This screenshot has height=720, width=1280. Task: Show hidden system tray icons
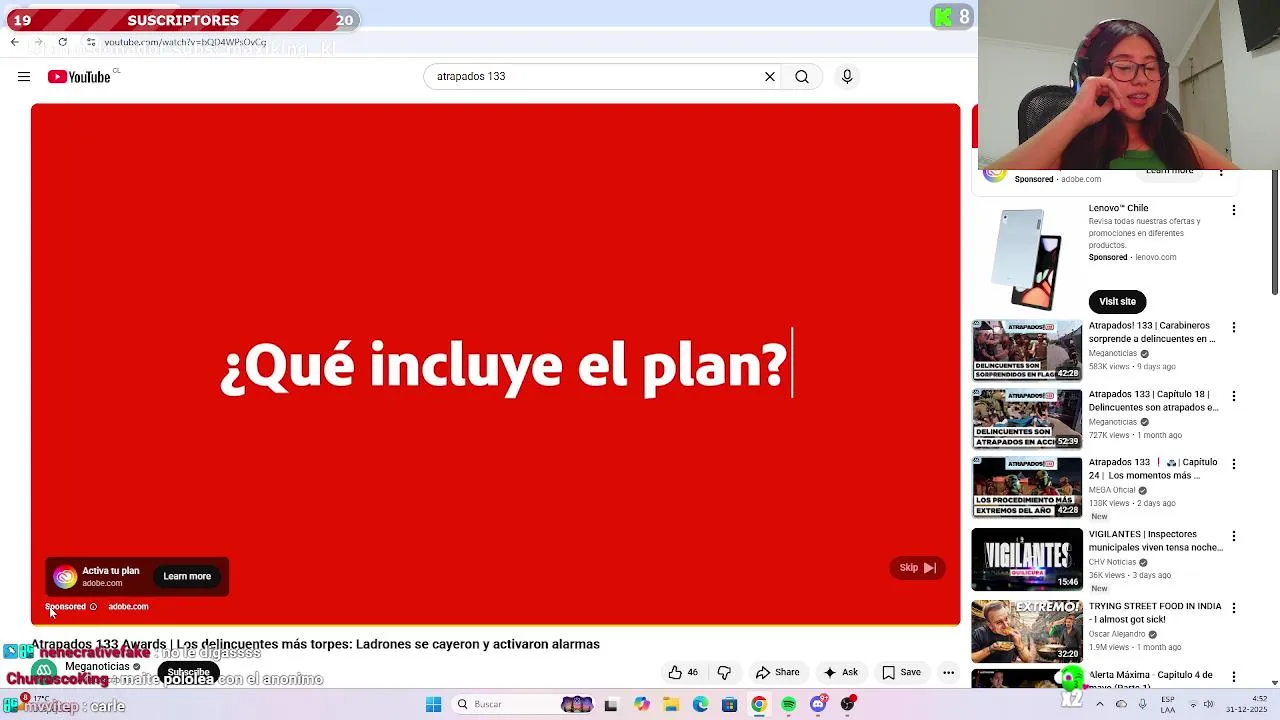pyautogui.click(x=1100, y=705)
